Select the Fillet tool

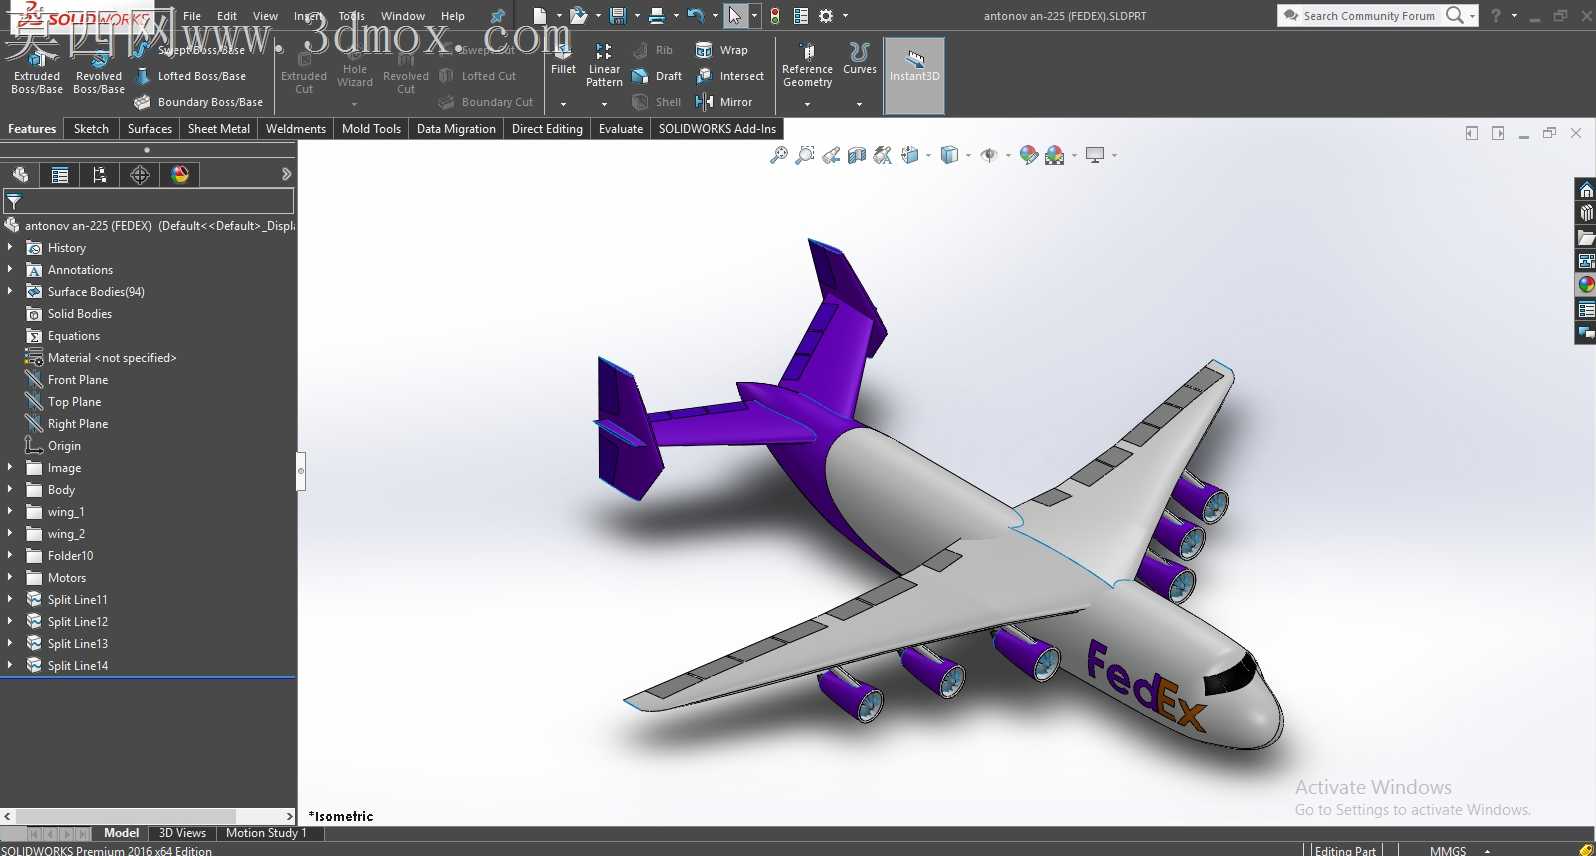[x=563, y=60]
